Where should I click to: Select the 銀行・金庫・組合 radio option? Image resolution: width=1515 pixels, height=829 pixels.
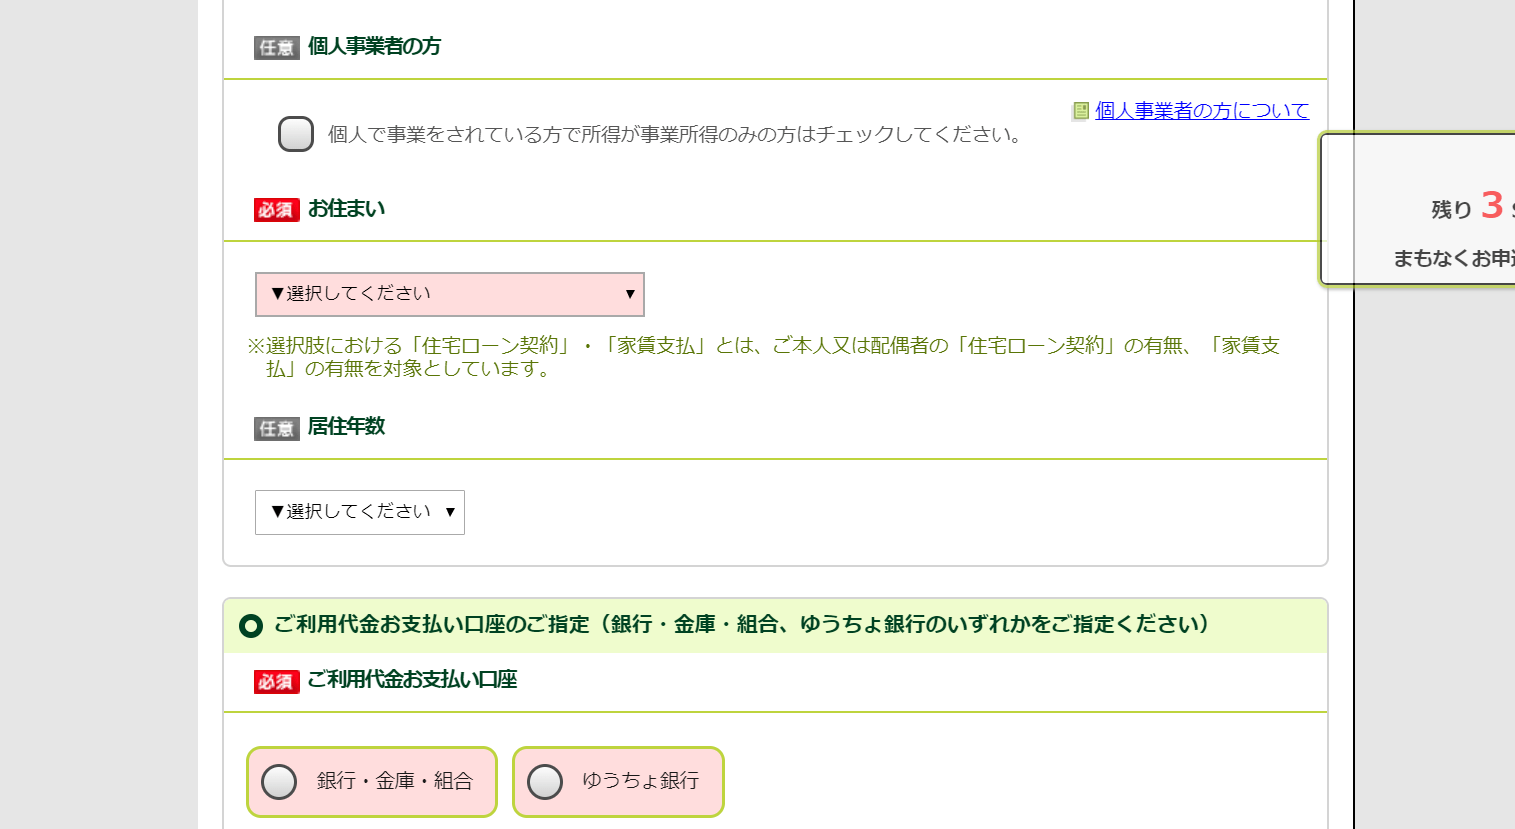(372, 782)
